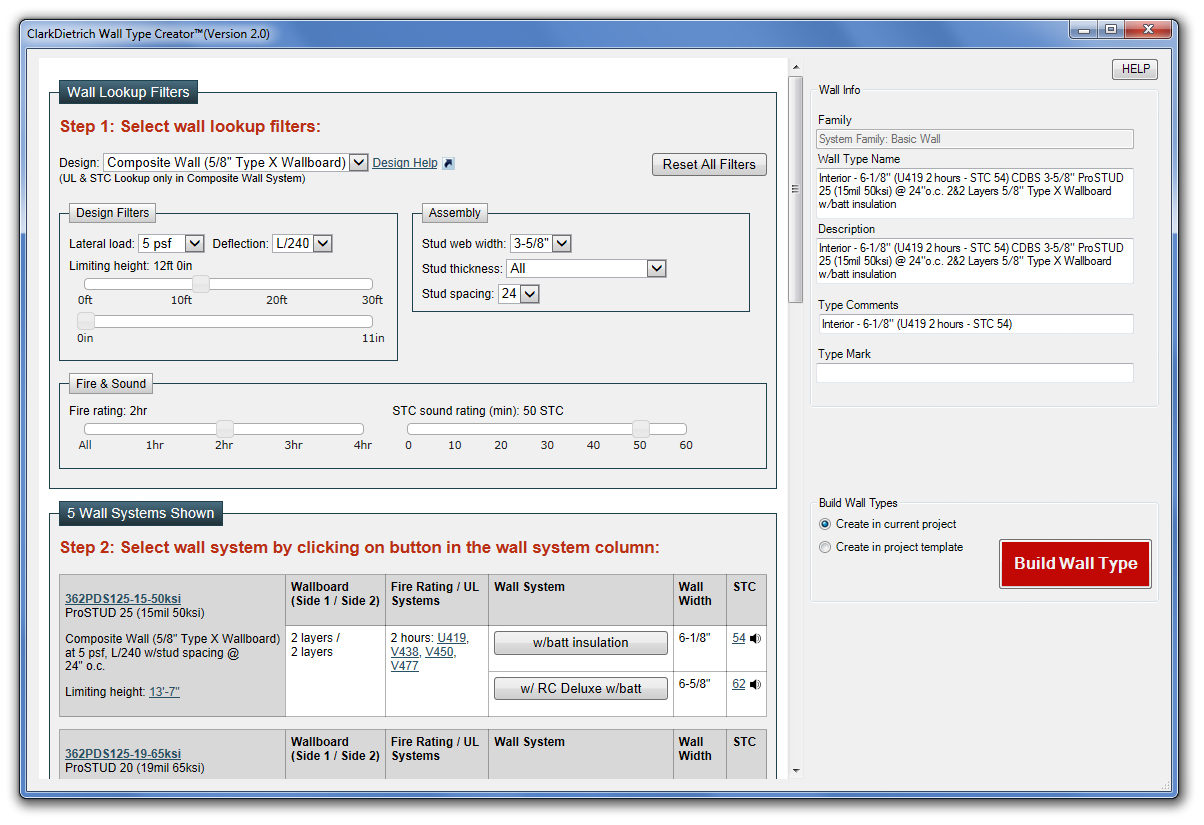Image resolution: width=1204 pixels, height=825 pixels.
Task: Open the V477 UL system link
Action: click(x=405, y=666)
